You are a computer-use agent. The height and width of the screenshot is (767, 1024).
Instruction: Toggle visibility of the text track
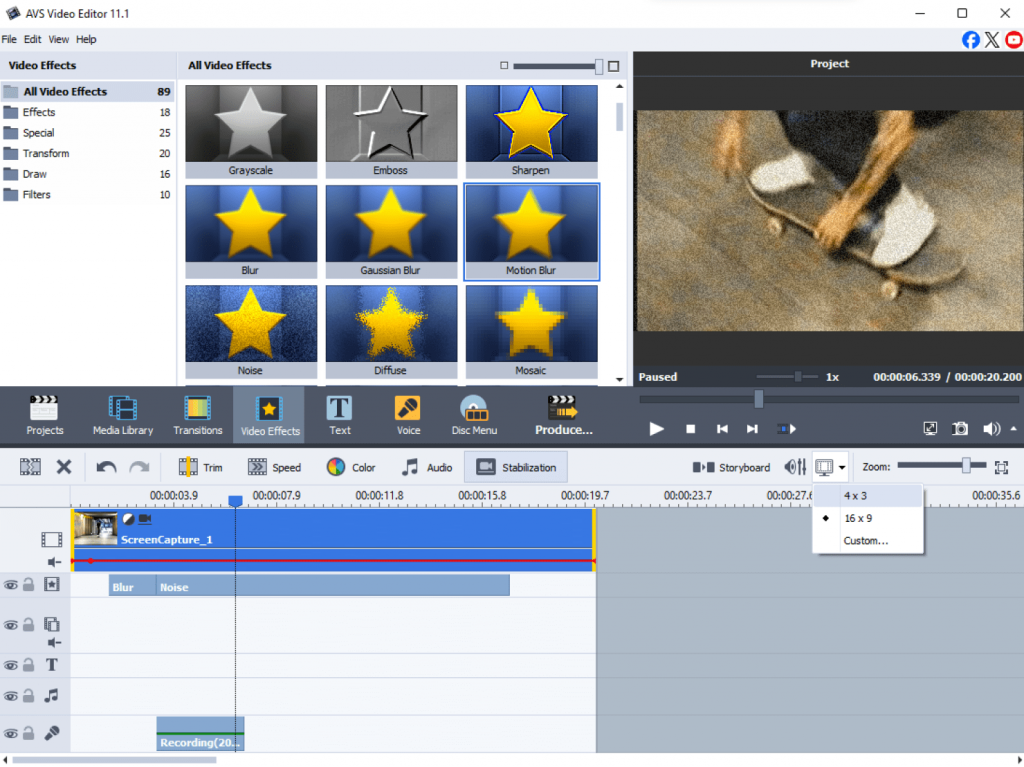[x=11, y=665]
